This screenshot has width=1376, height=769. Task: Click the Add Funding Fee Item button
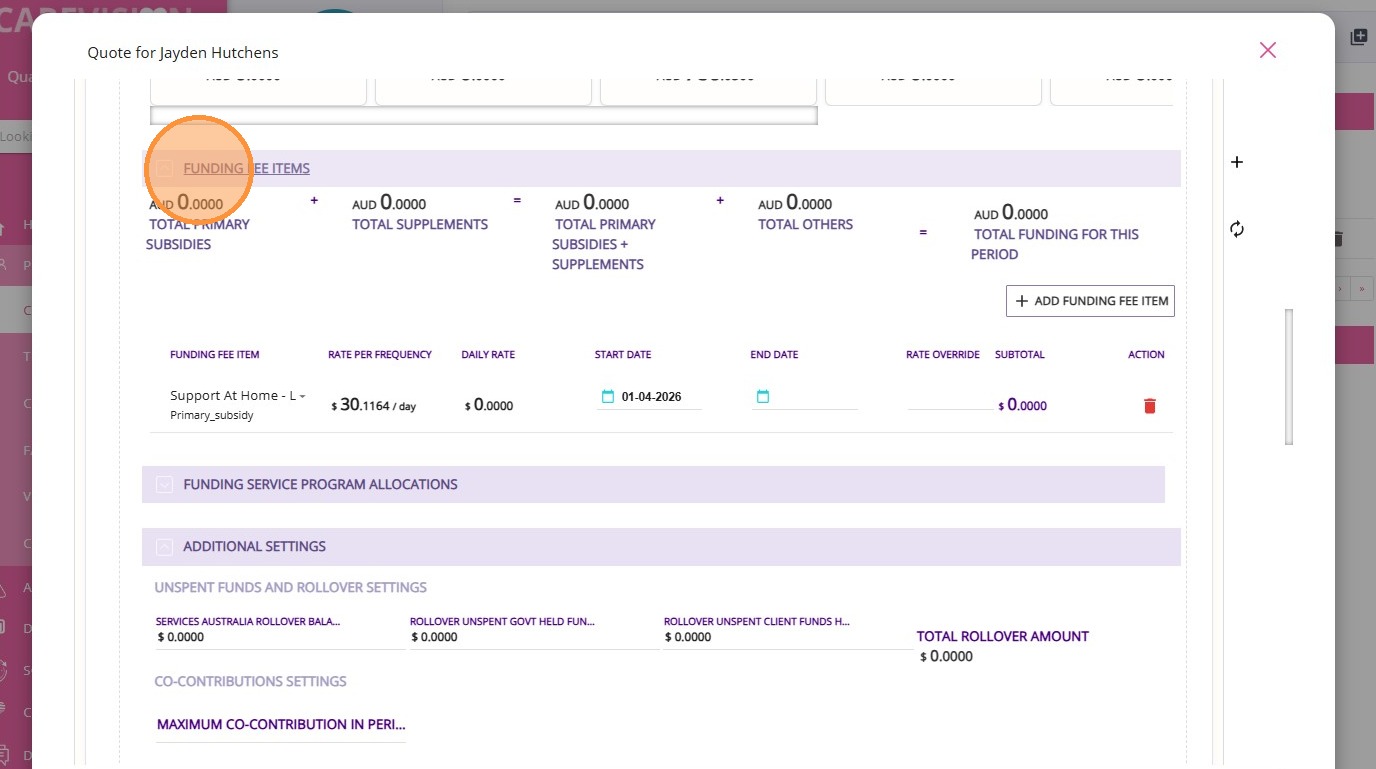1090,301
